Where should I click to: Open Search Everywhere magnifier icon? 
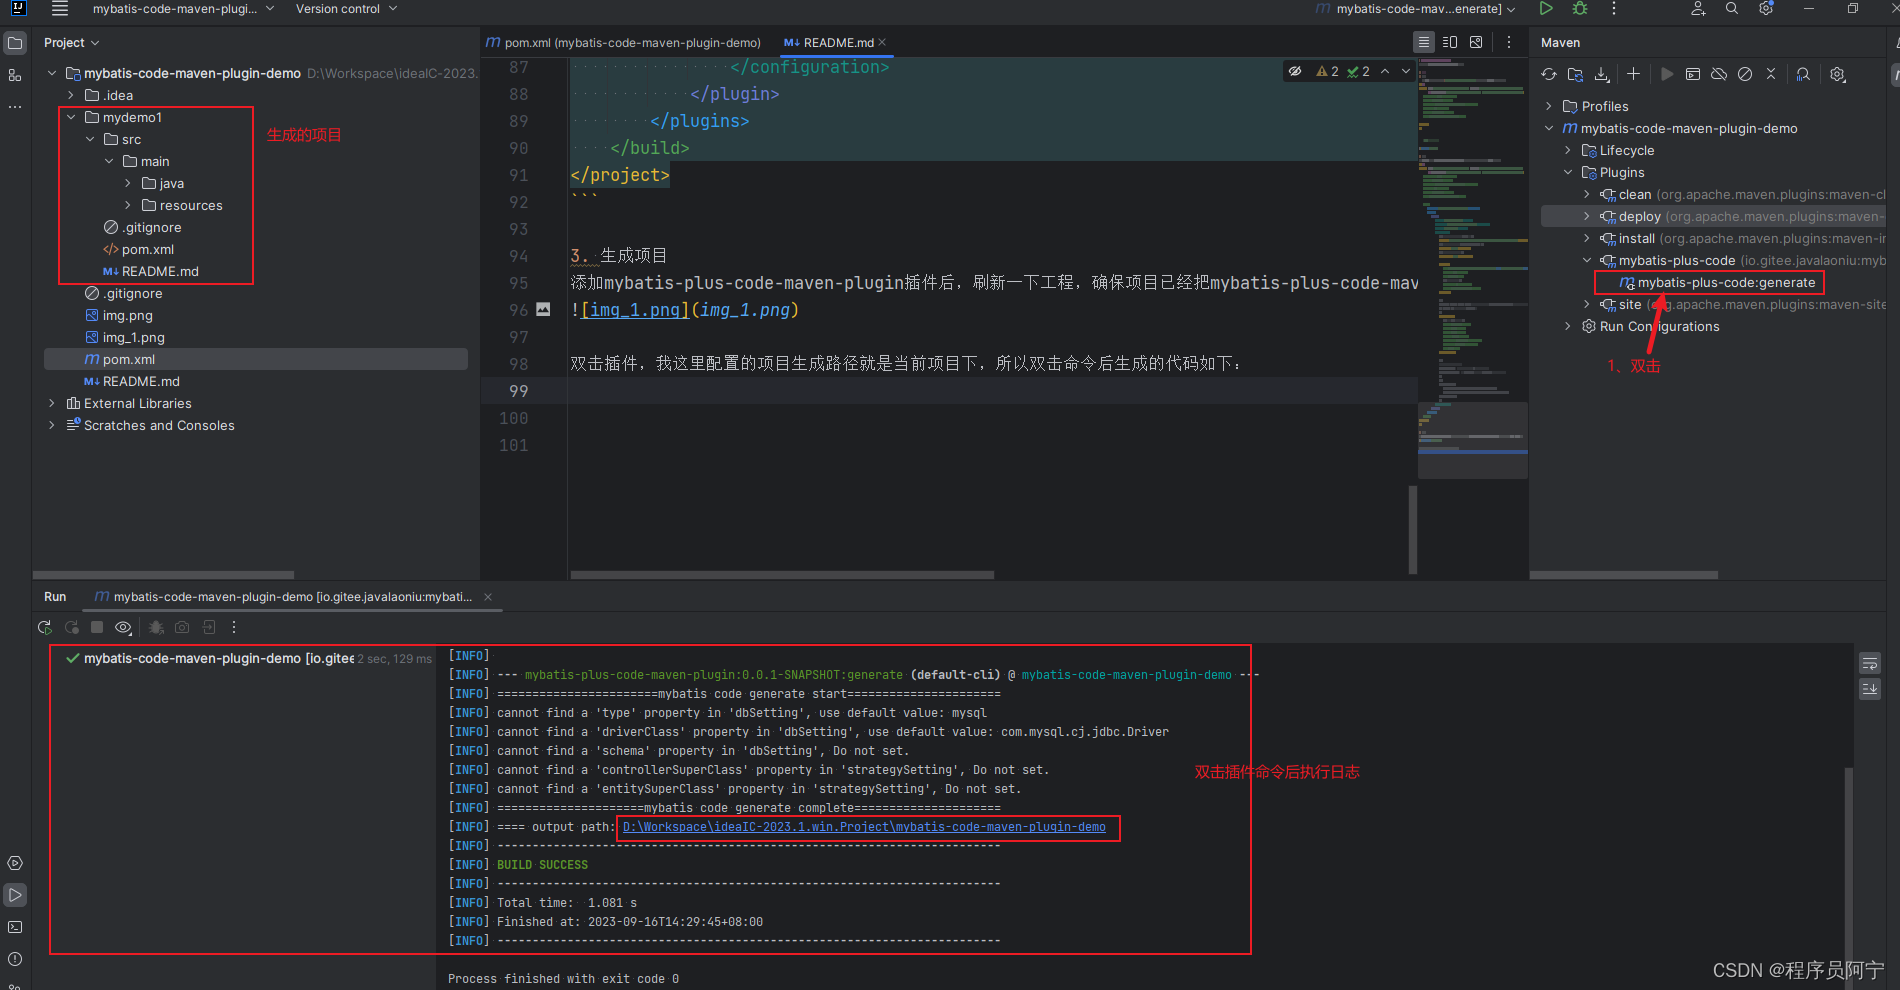pos(1732,9)
